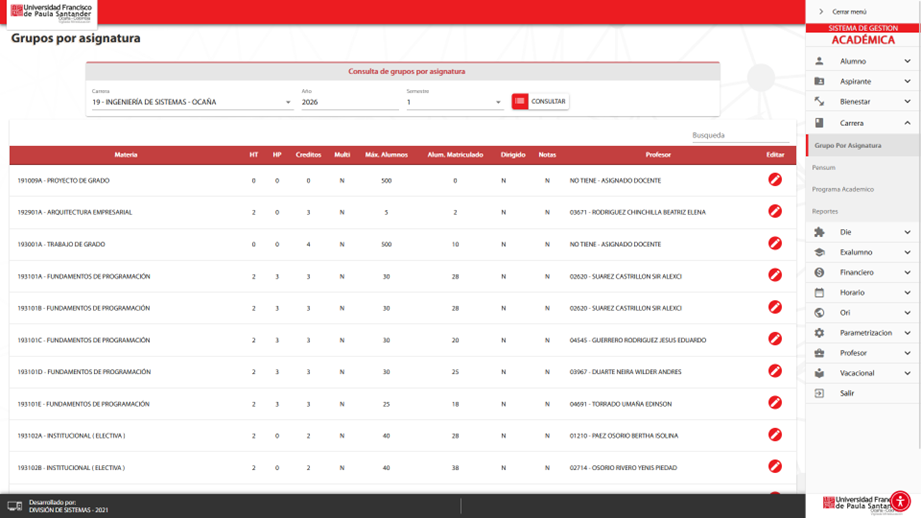Click the Salir logout icon
Screen dimensions: 921x518
[819, 393]
